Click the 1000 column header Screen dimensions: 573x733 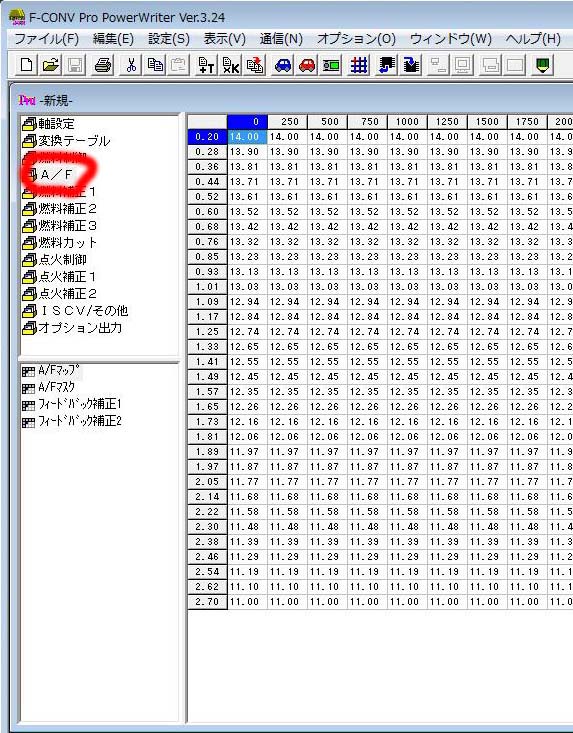pos(407,122)
